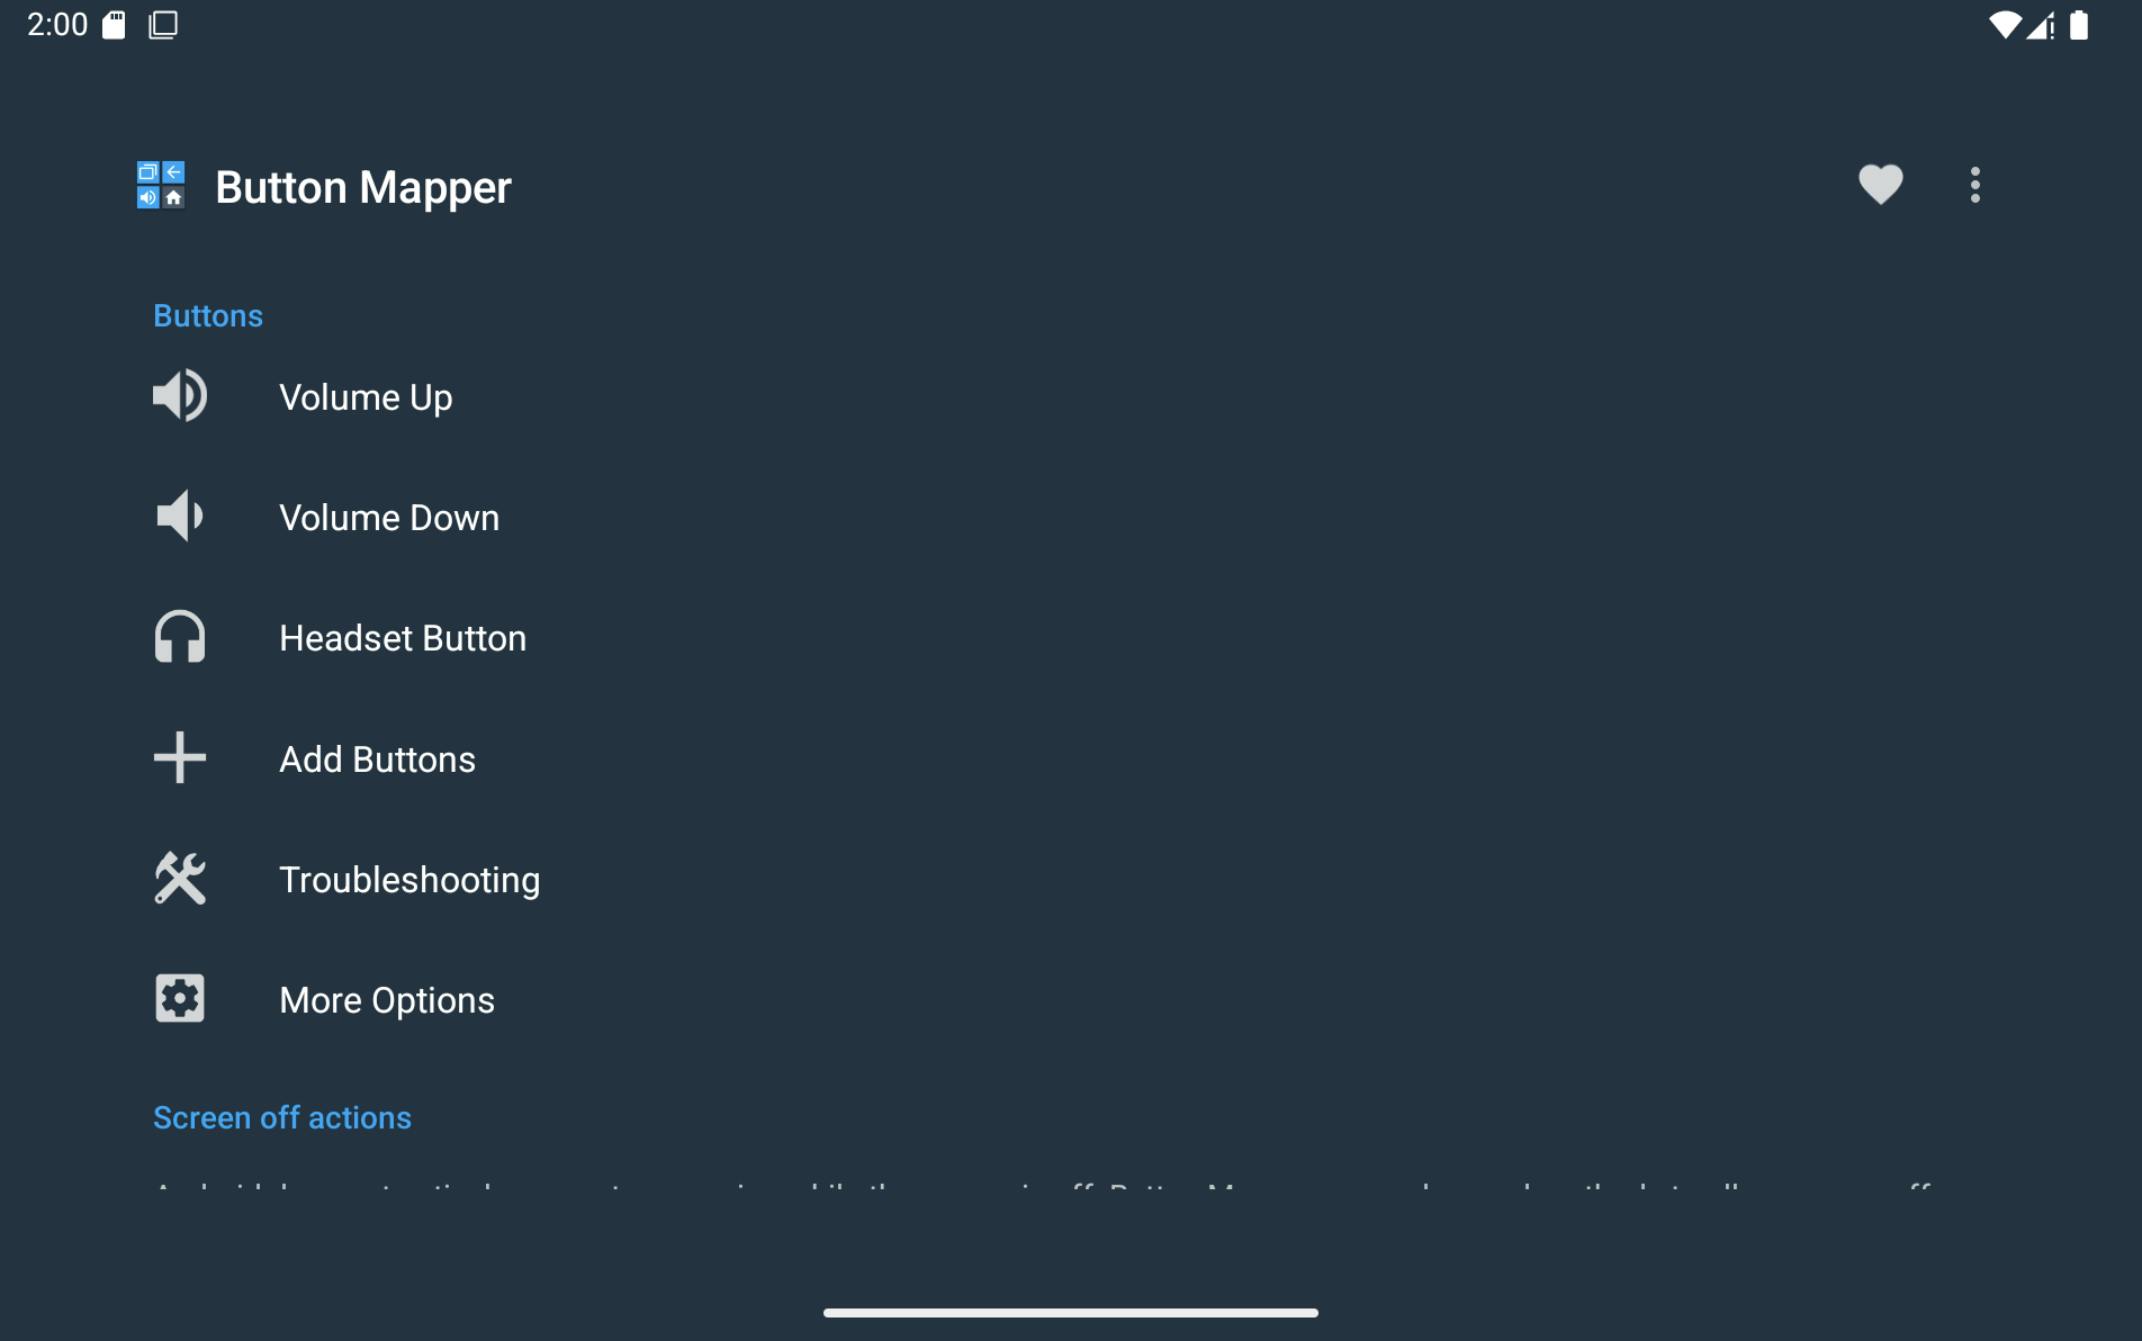Tap the Screen off actions header
2142x1341 pixels.
[x=282, y=1118]
